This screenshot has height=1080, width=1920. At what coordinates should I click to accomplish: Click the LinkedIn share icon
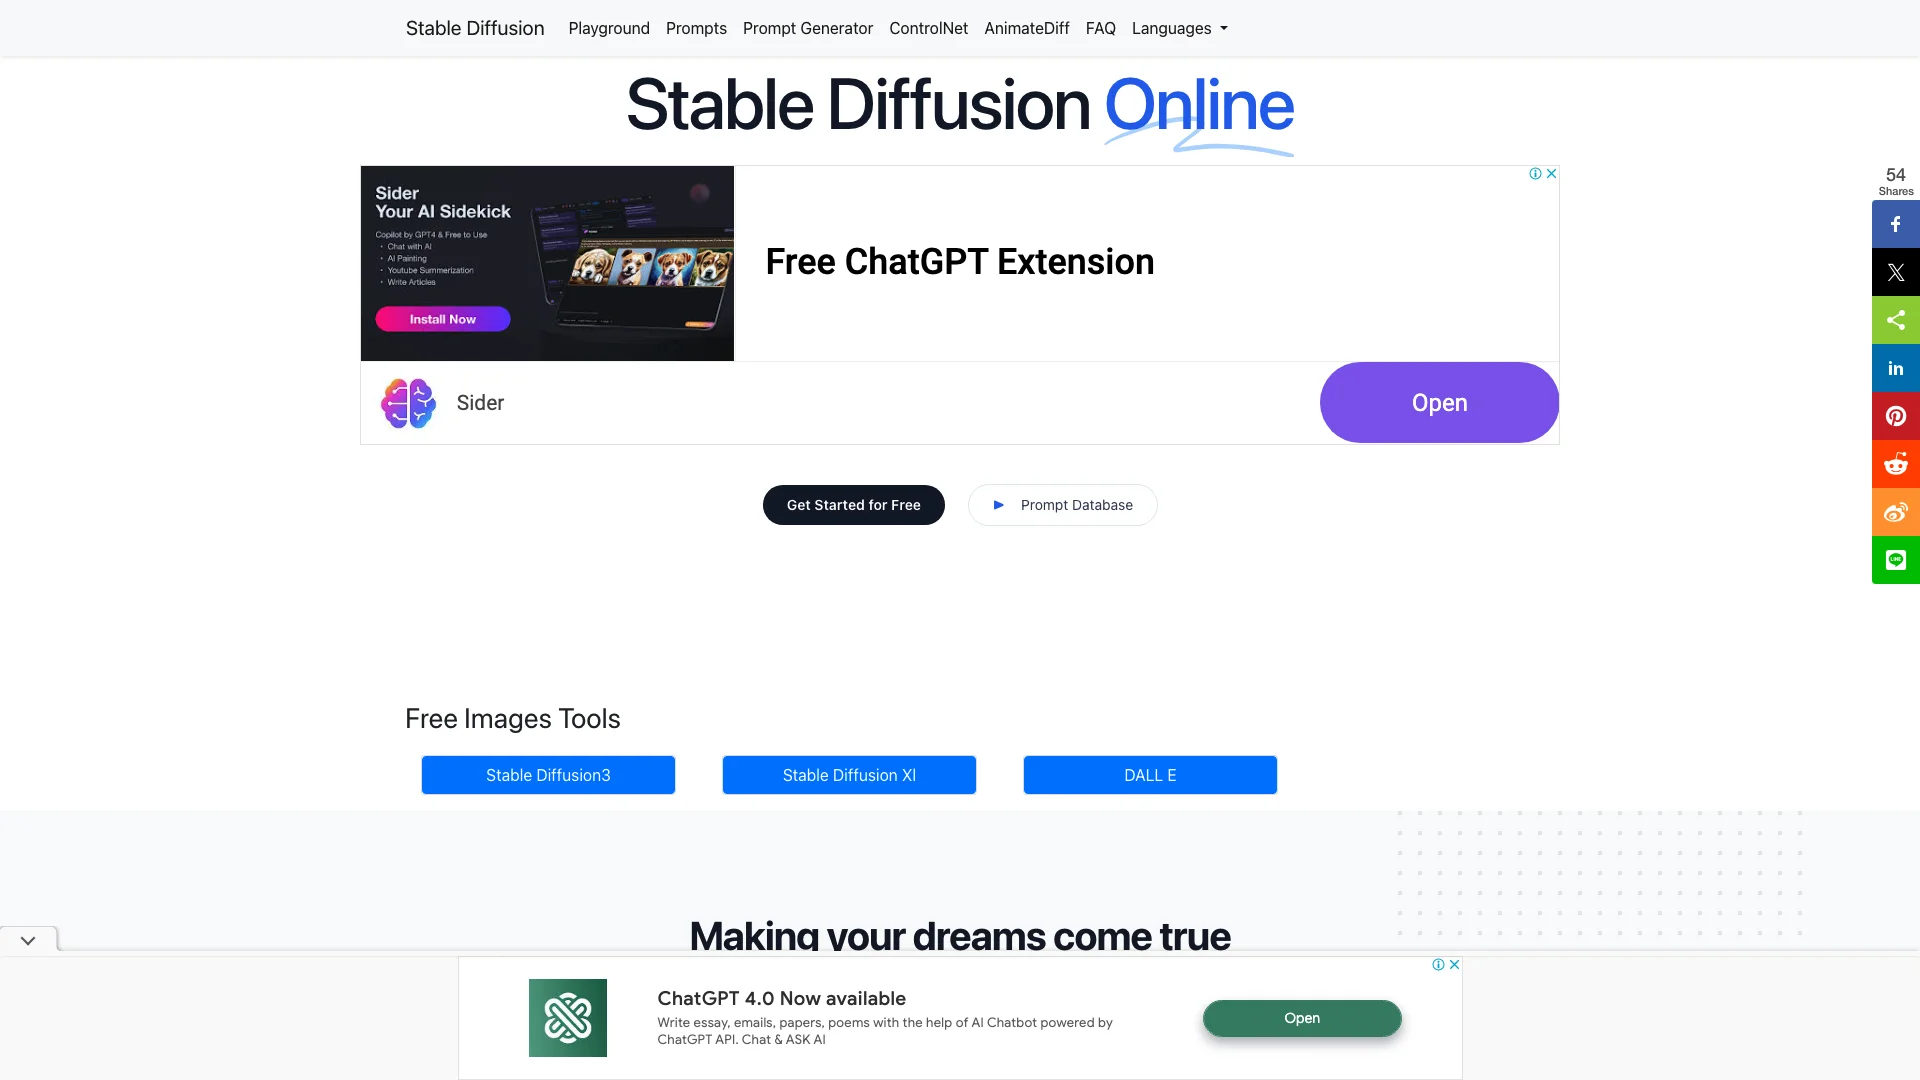pos(1896,367)
